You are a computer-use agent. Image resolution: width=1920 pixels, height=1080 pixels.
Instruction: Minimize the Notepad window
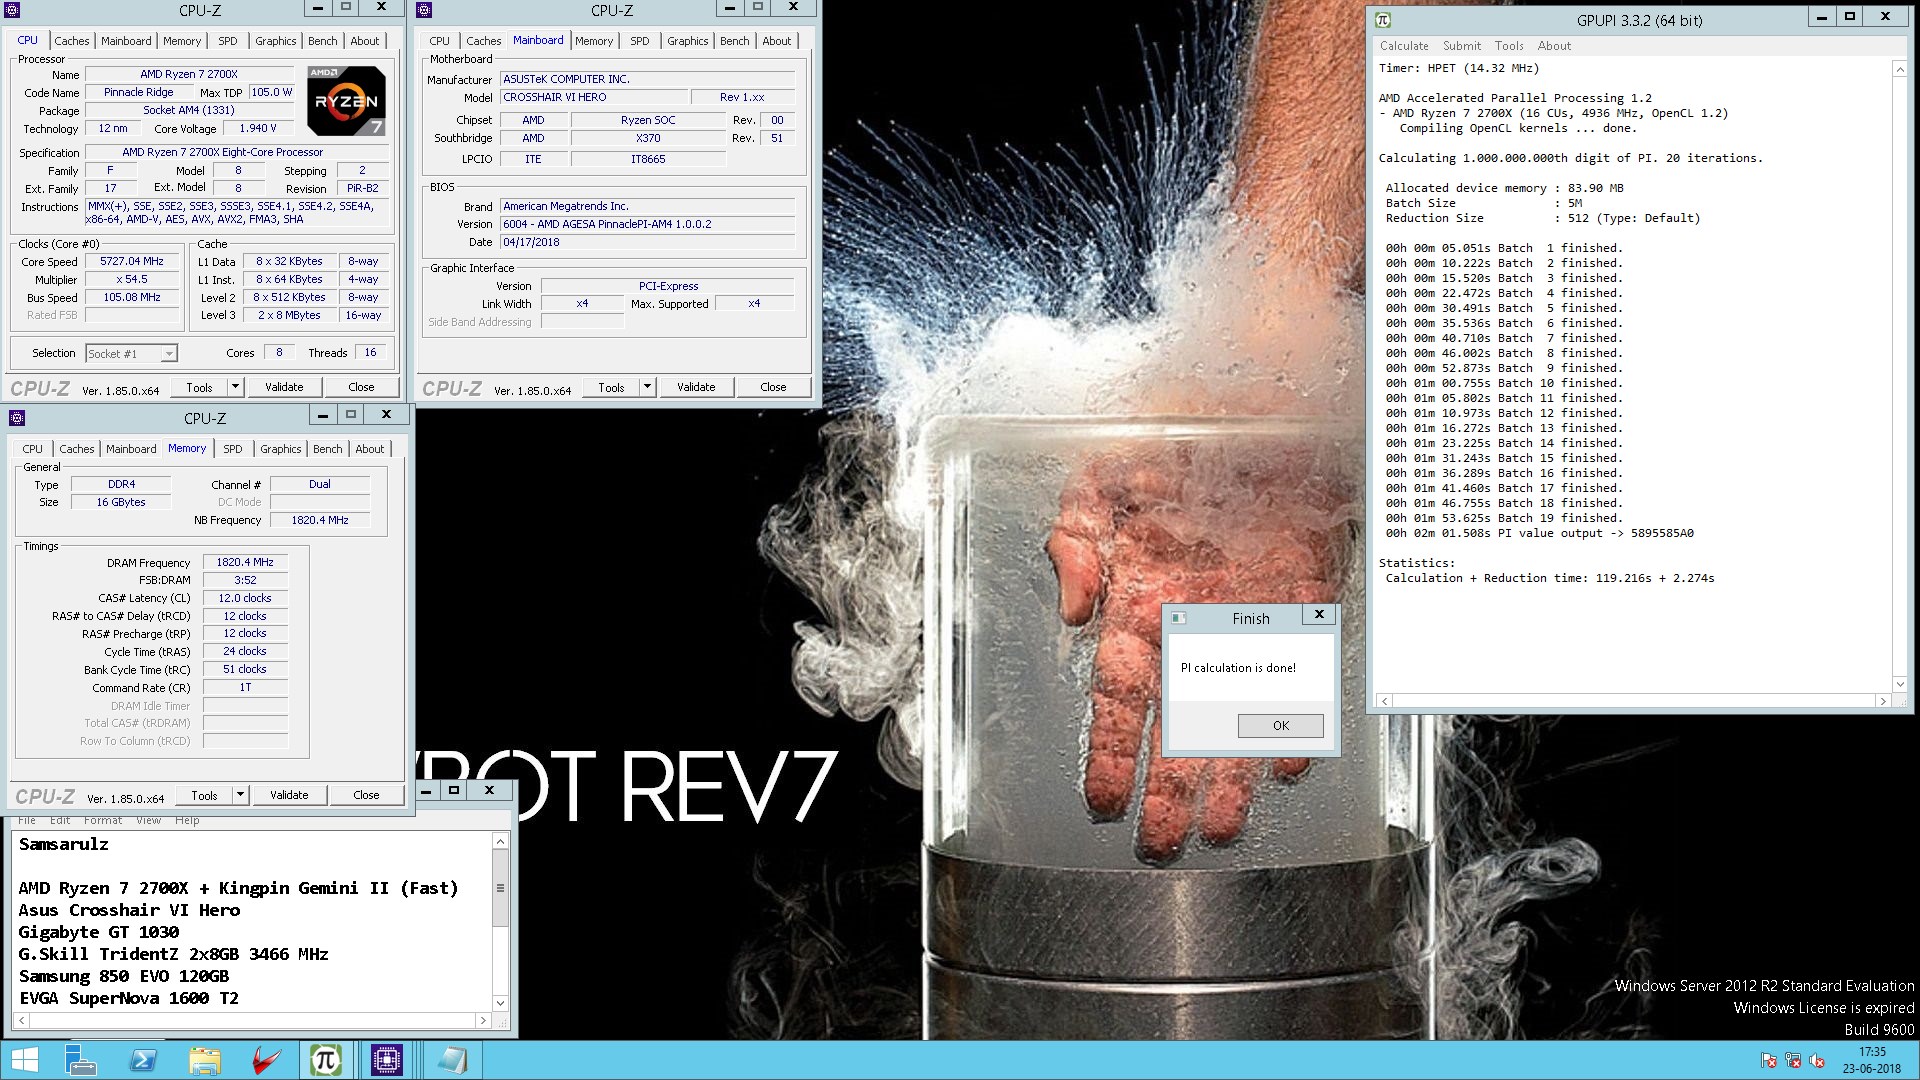pos(426,790)
